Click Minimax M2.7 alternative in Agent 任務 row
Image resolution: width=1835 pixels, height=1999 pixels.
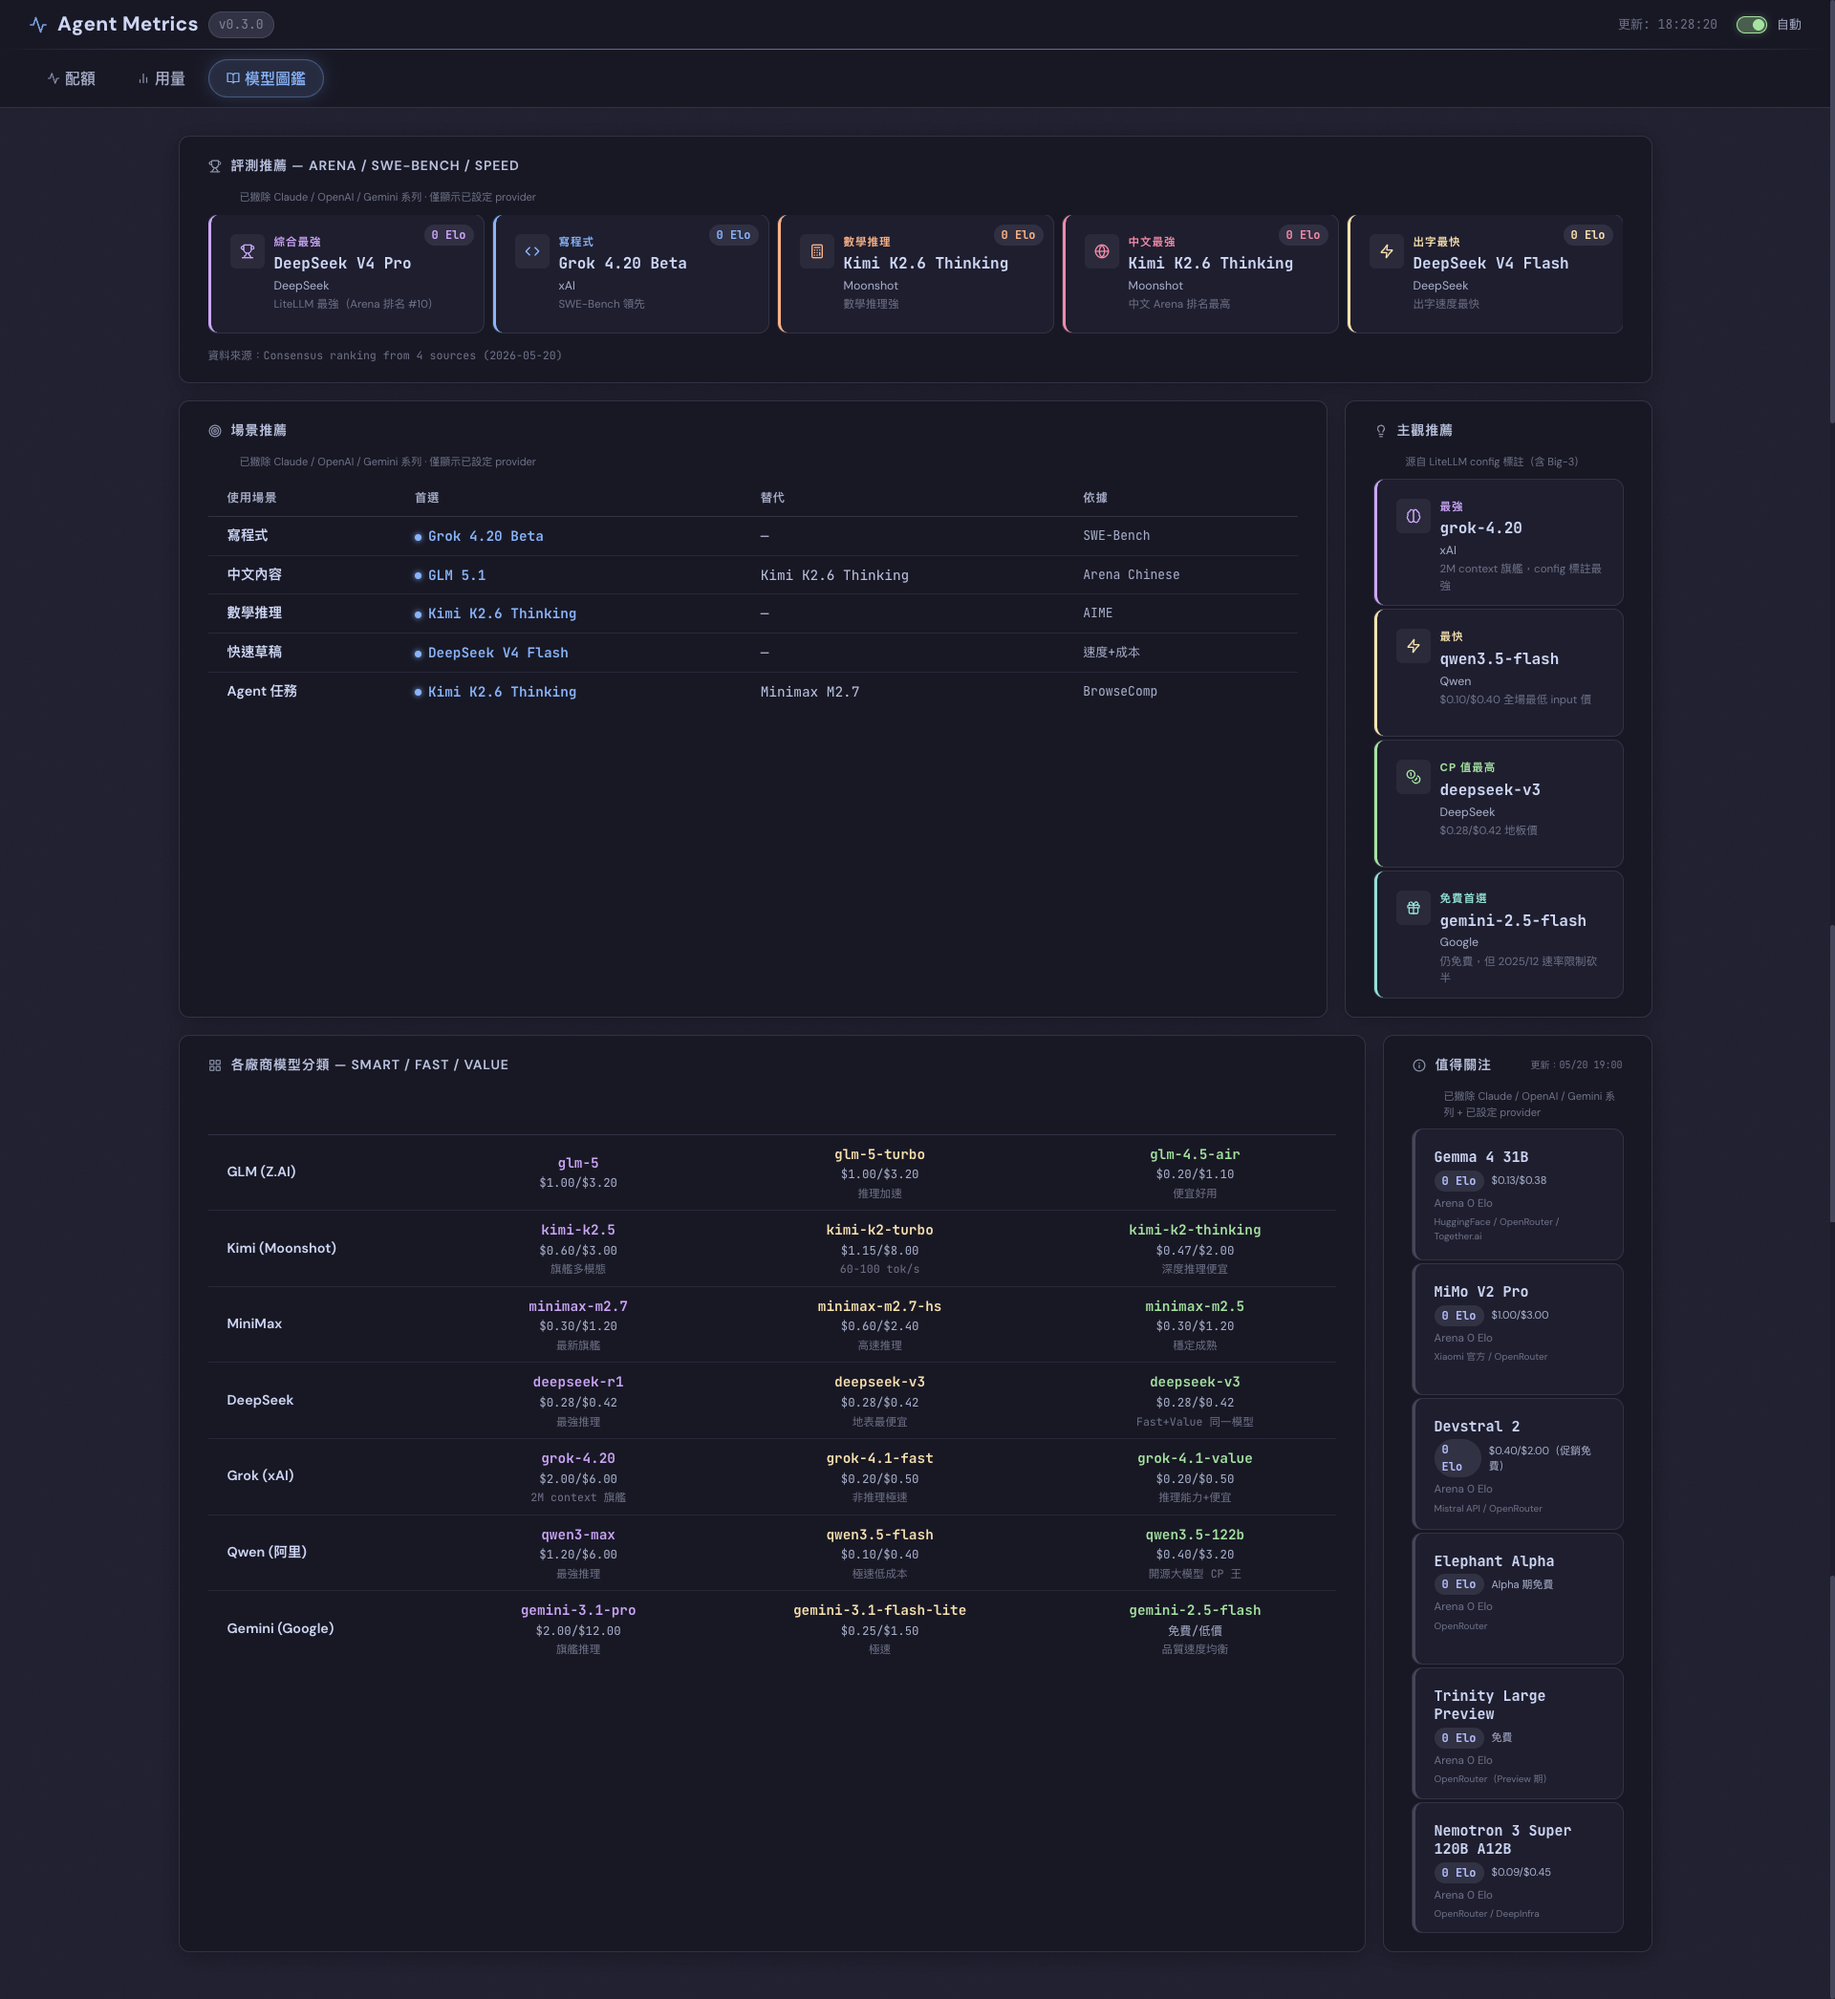810,692
